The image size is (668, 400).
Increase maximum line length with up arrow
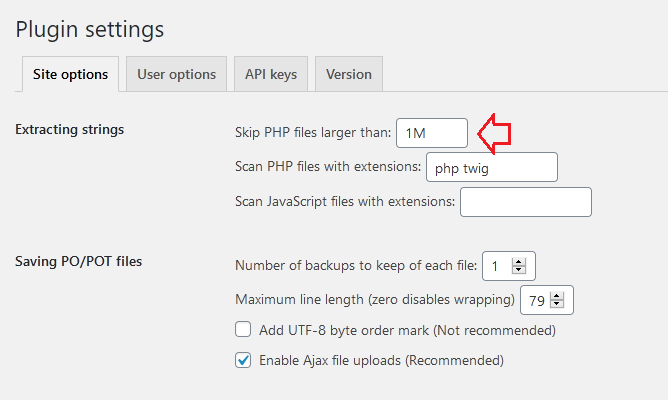pyautogui.click(x=557, y=296)
